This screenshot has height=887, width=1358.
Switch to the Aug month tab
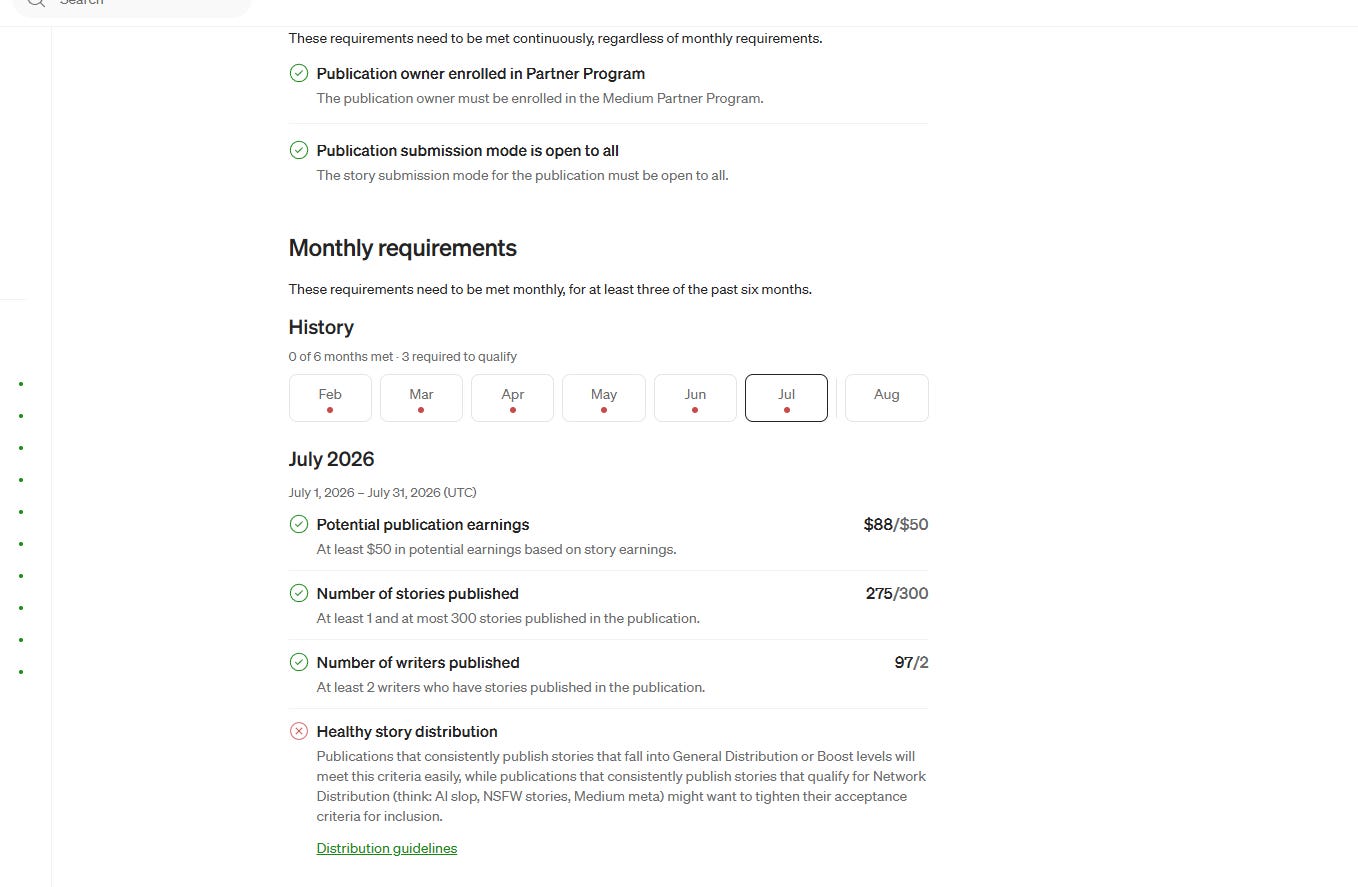coord(887,398)
